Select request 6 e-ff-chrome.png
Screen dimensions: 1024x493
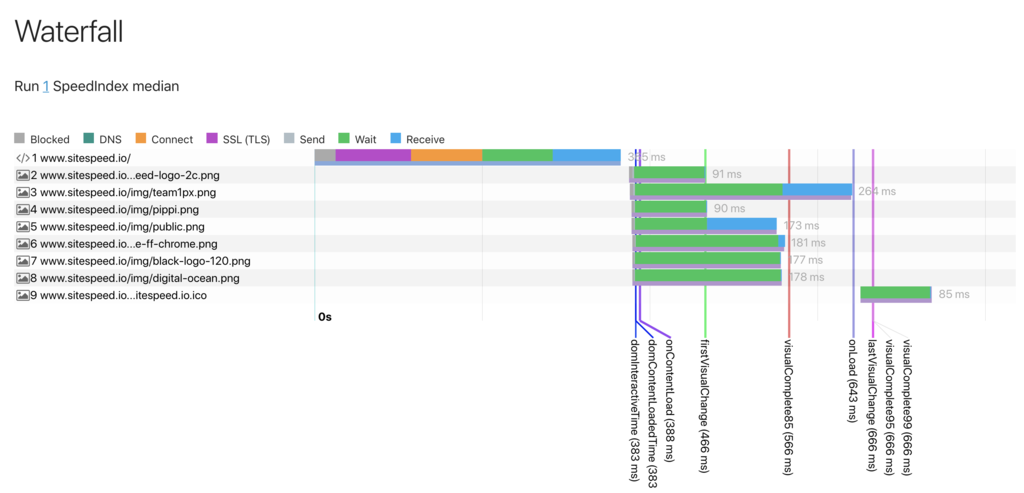click(515, 244)
